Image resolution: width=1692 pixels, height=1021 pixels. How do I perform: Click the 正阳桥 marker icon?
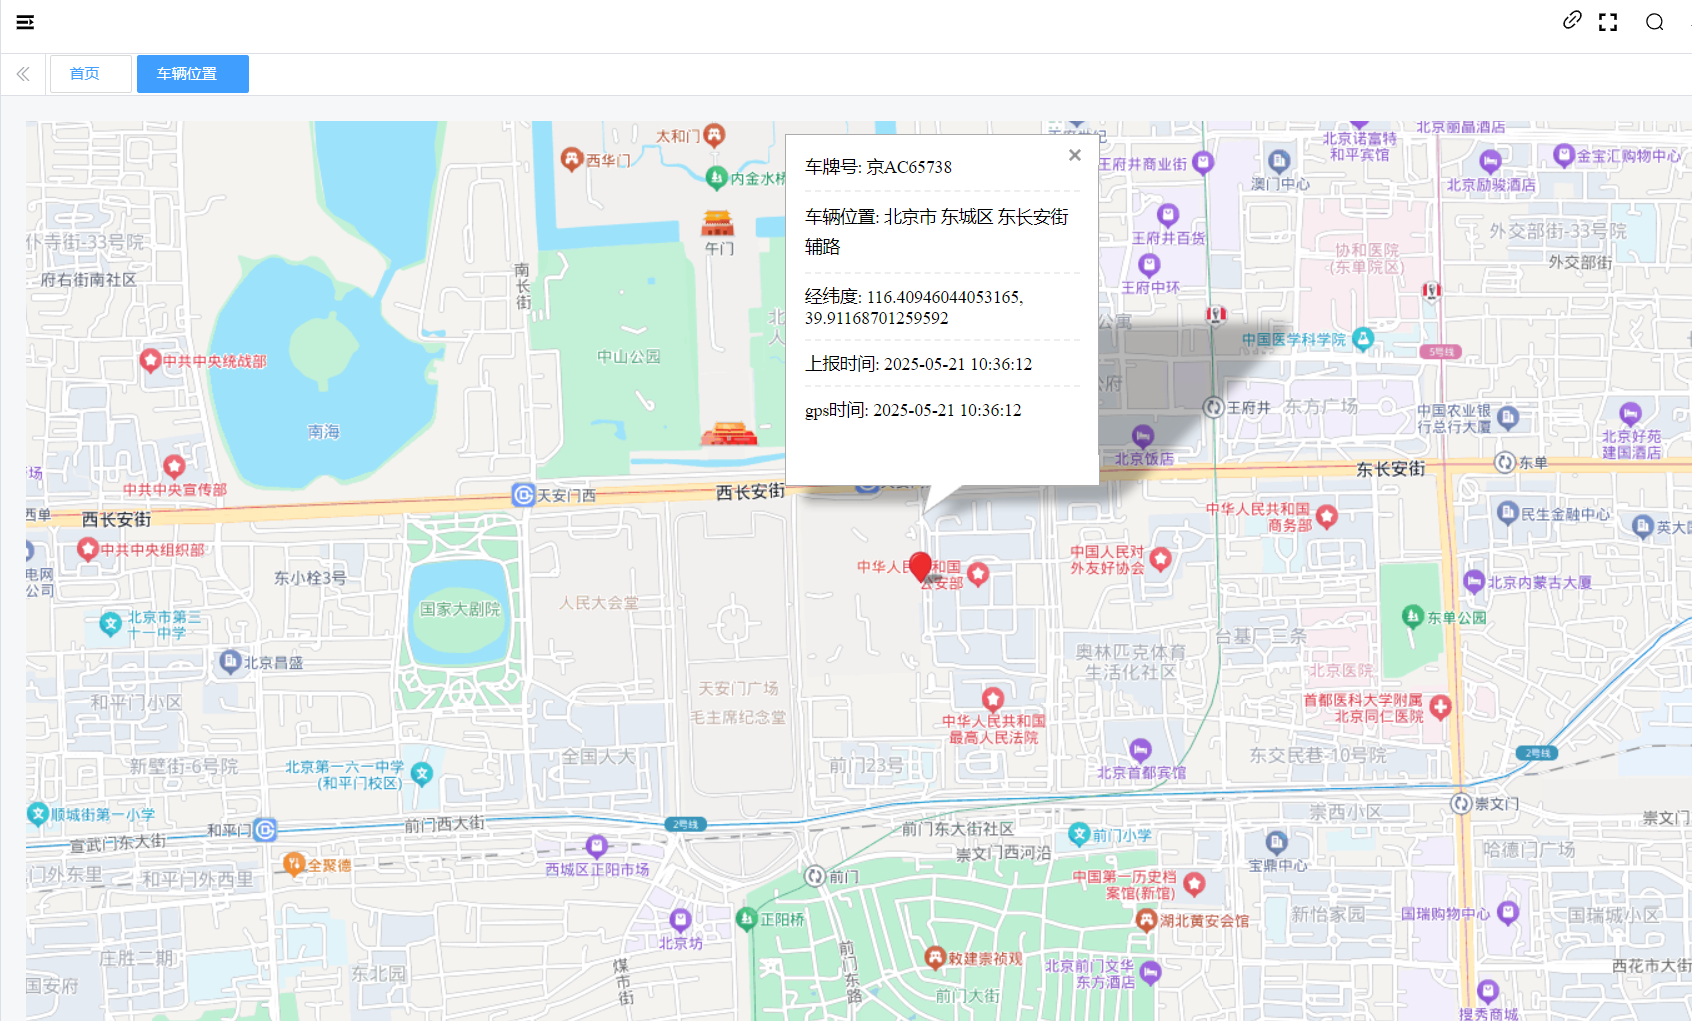tap(746, 918)
